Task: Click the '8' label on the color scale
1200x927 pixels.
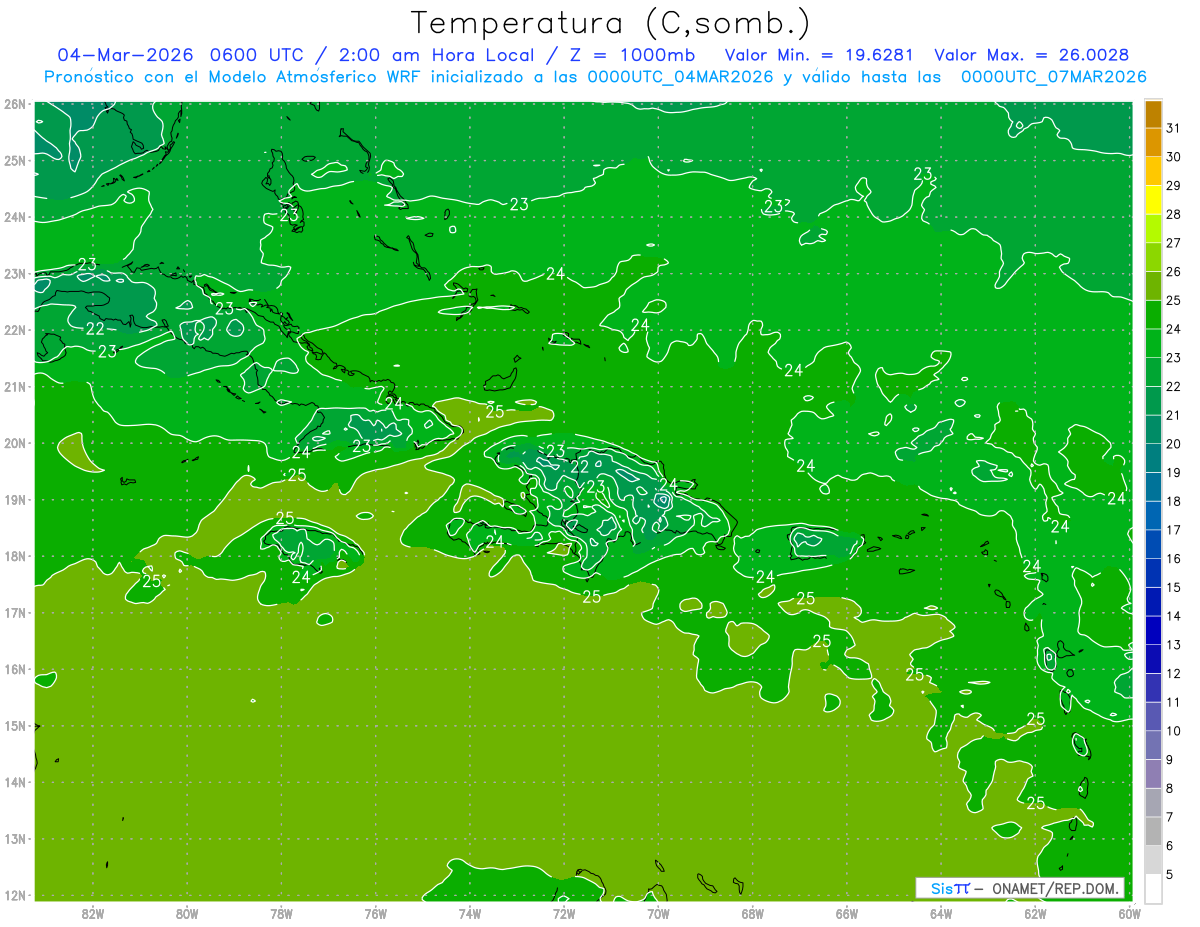Action: (x=1170, y=788)
